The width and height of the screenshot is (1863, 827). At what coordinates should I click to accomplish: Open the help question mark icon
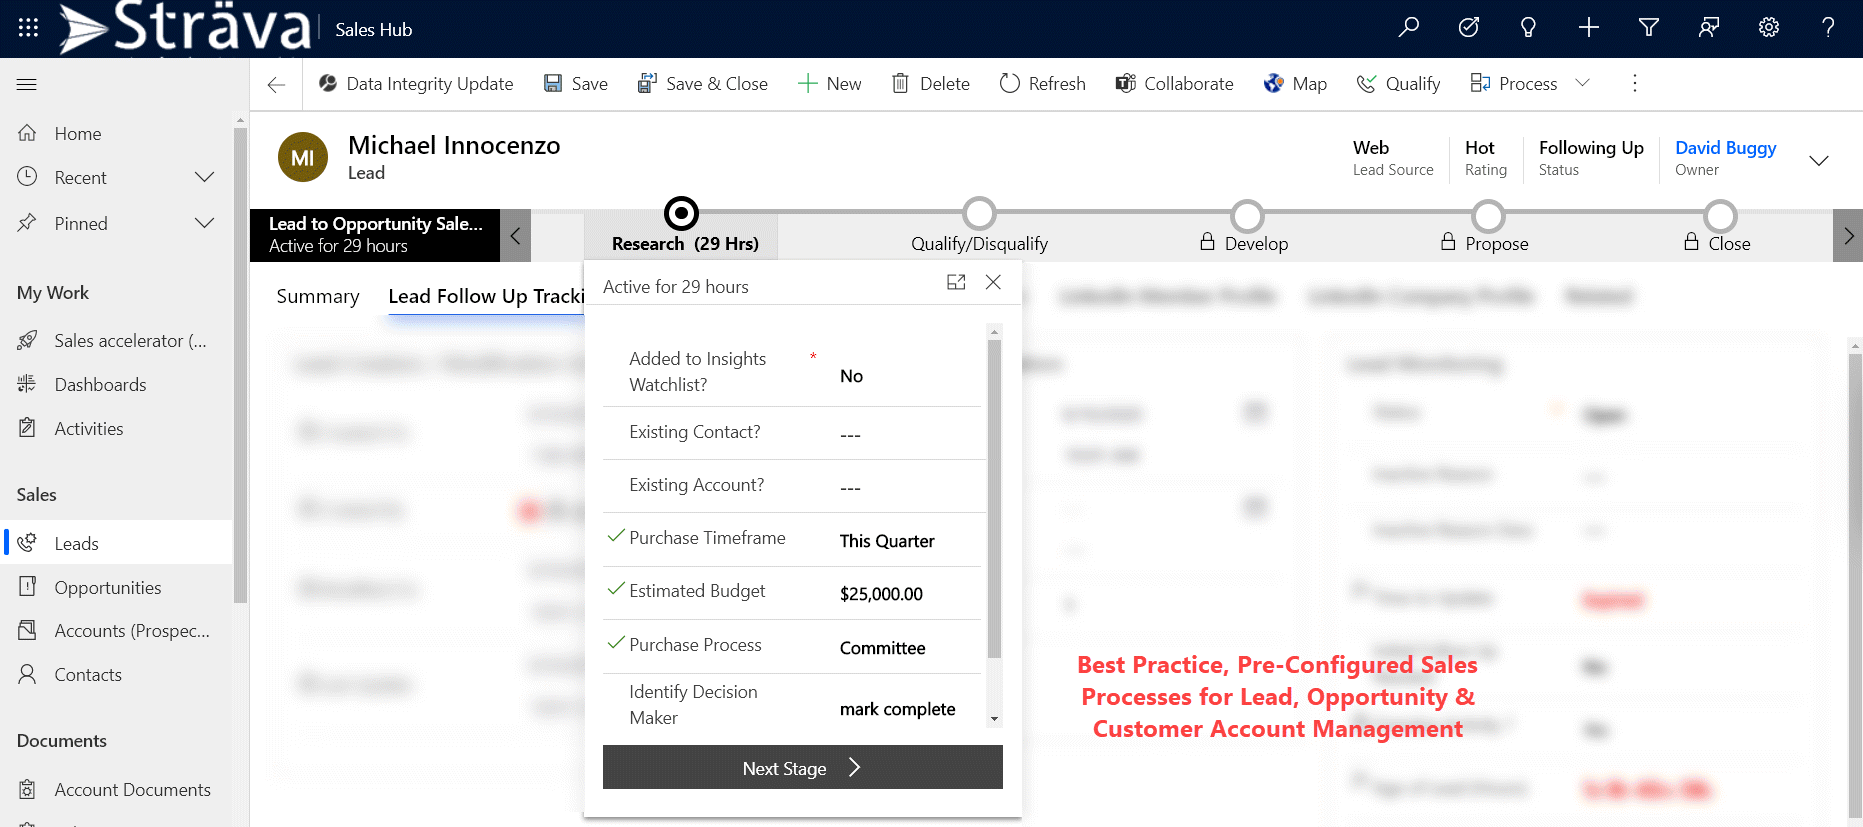[x=1828, y=28]
